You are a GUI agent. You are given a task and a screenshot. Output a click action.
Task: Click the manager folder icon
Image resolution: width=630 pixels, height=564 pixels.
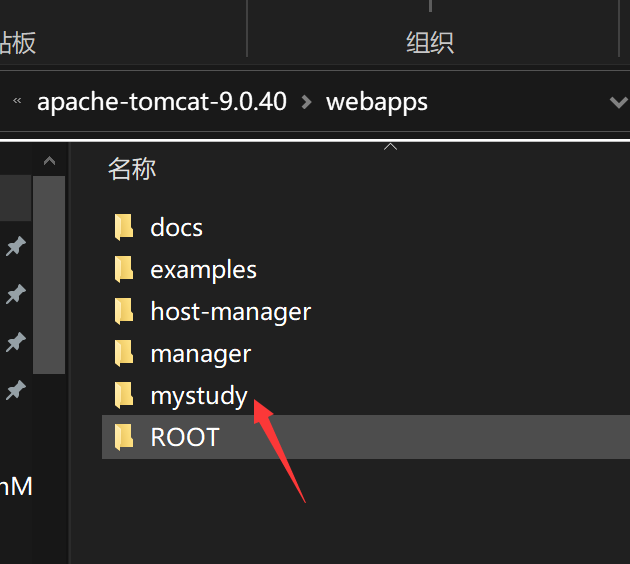pyautogui.click(x=124, y=354)
